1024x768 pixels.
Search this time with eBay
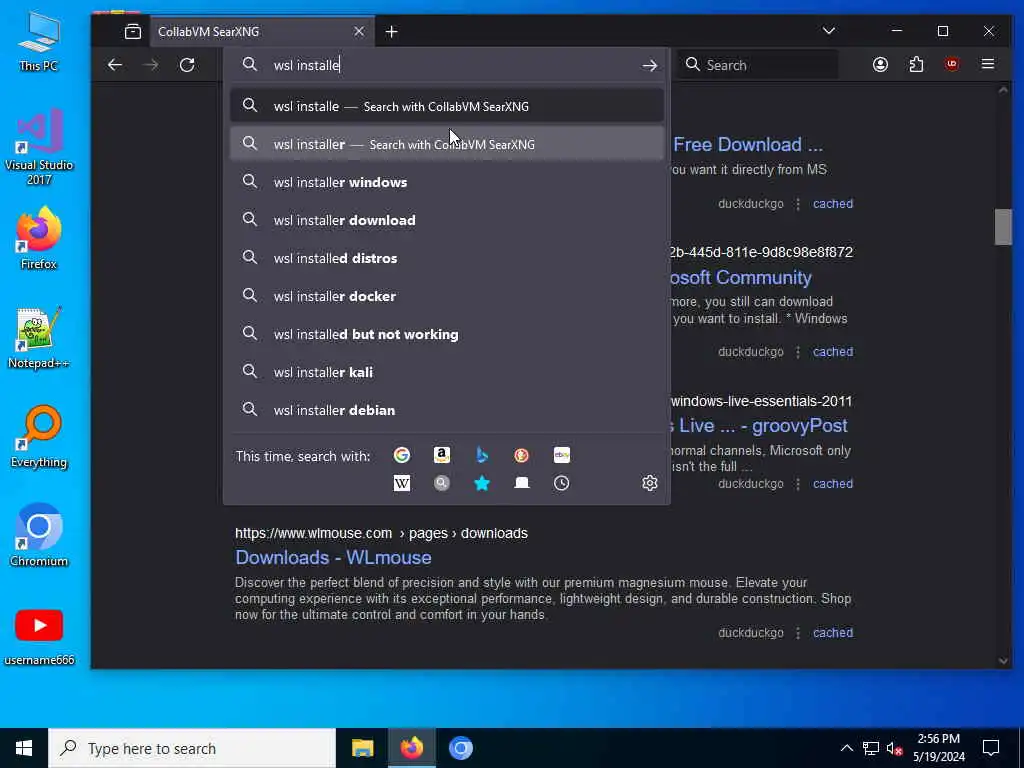pos(562,455)
